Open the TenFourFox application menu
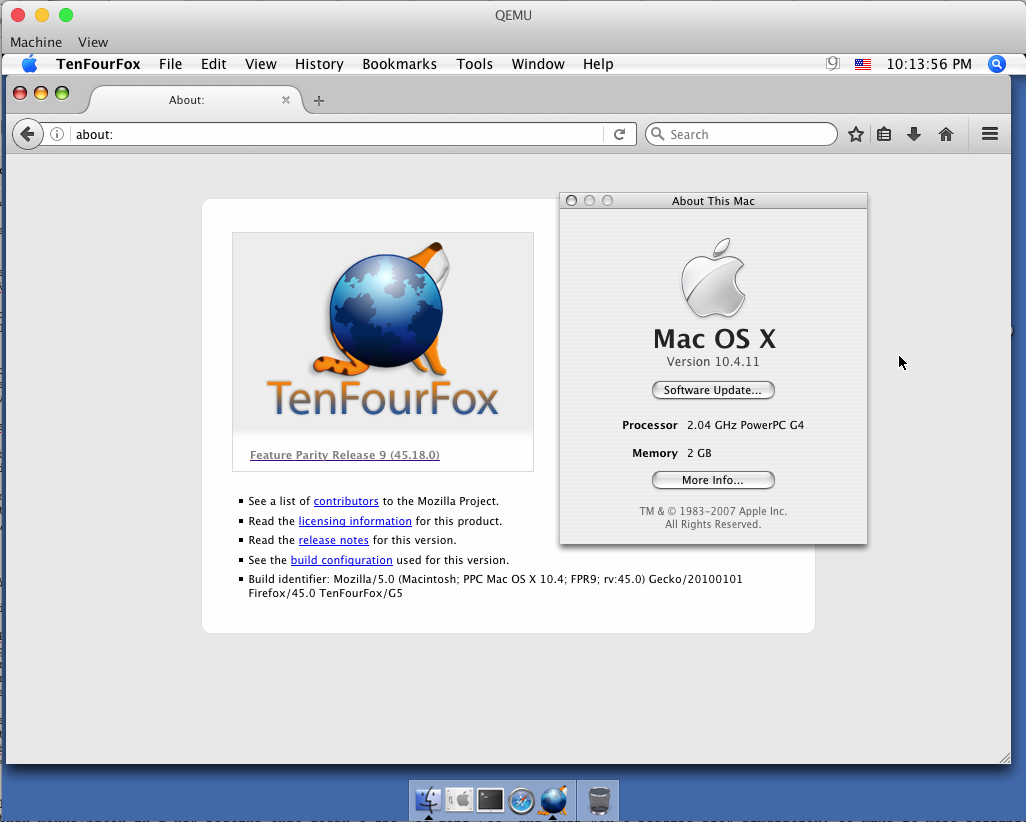1026x822 pixels. click(x=98, y=64)
